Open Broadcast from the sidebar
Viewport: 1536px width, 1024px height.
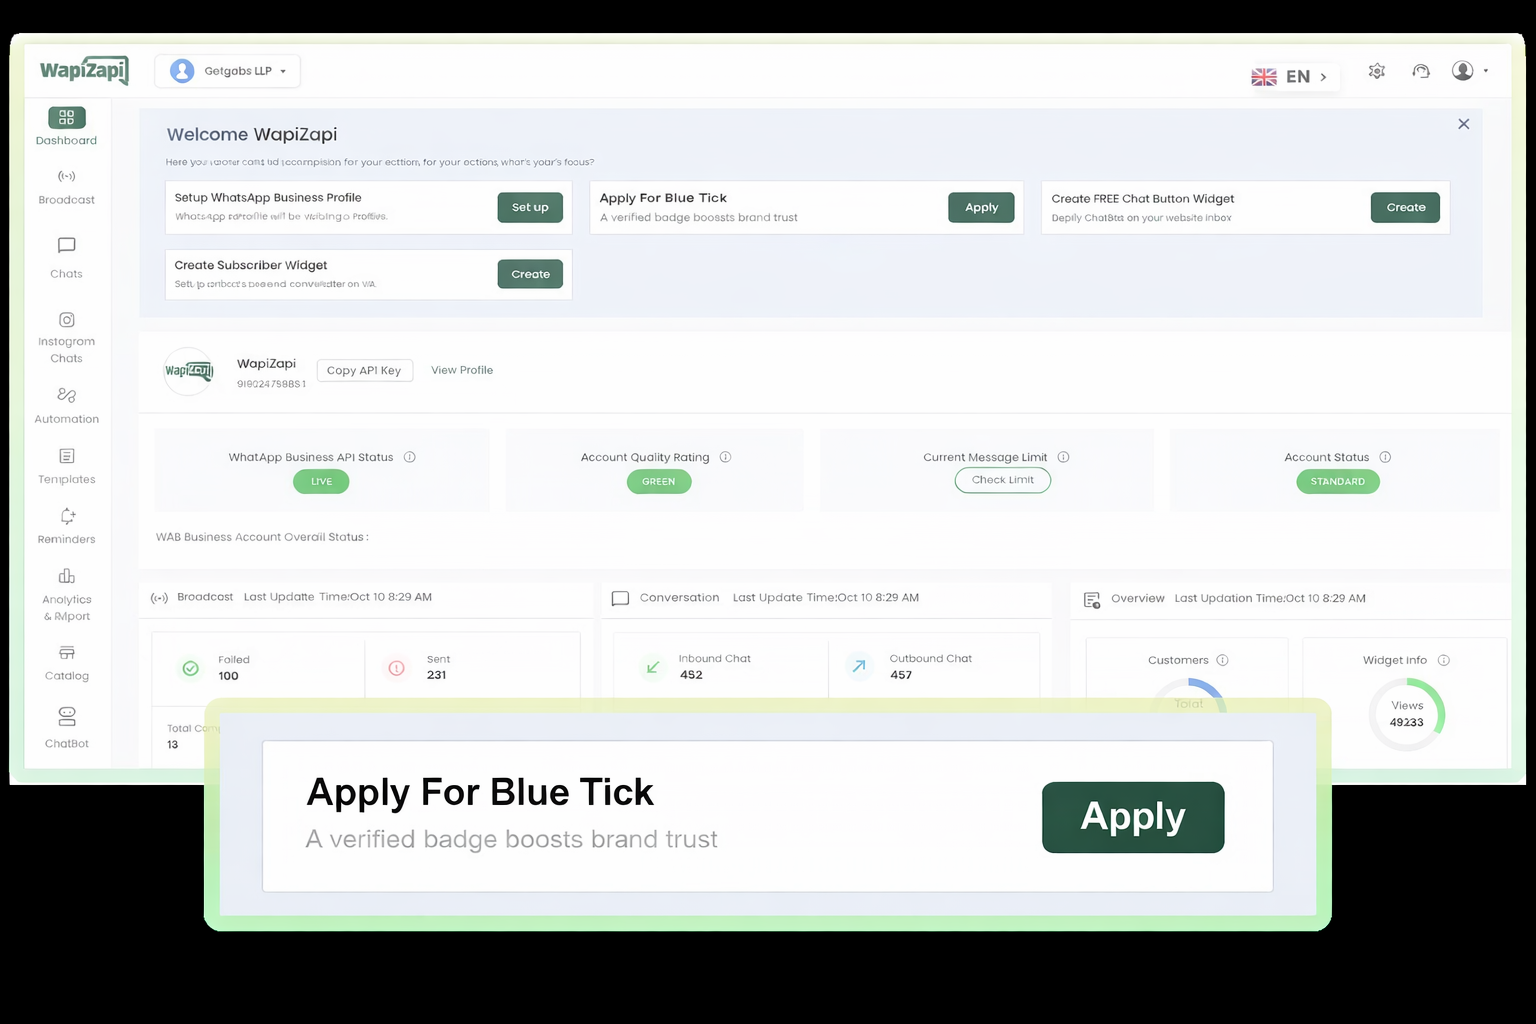pyautogui.click(x=66, y=186)
